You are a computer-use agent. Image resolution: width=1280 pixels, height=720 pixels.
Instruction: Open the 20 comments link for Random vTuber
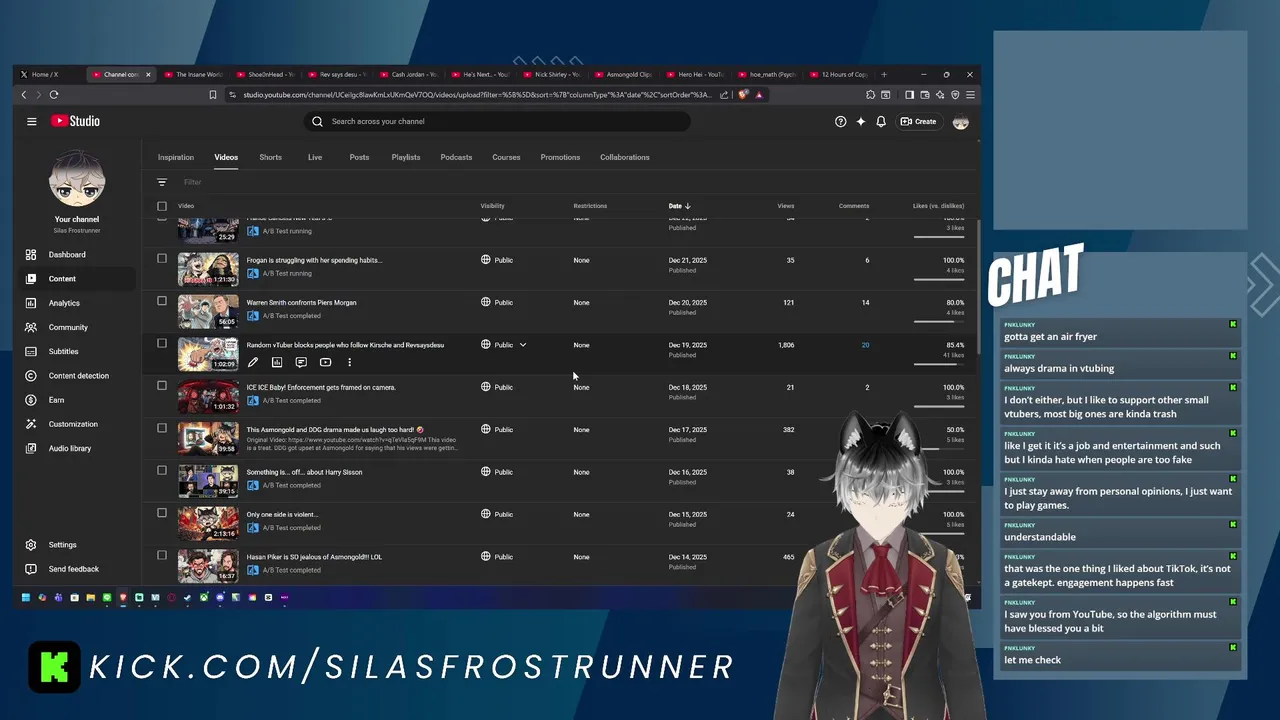[x=865, y=345]
